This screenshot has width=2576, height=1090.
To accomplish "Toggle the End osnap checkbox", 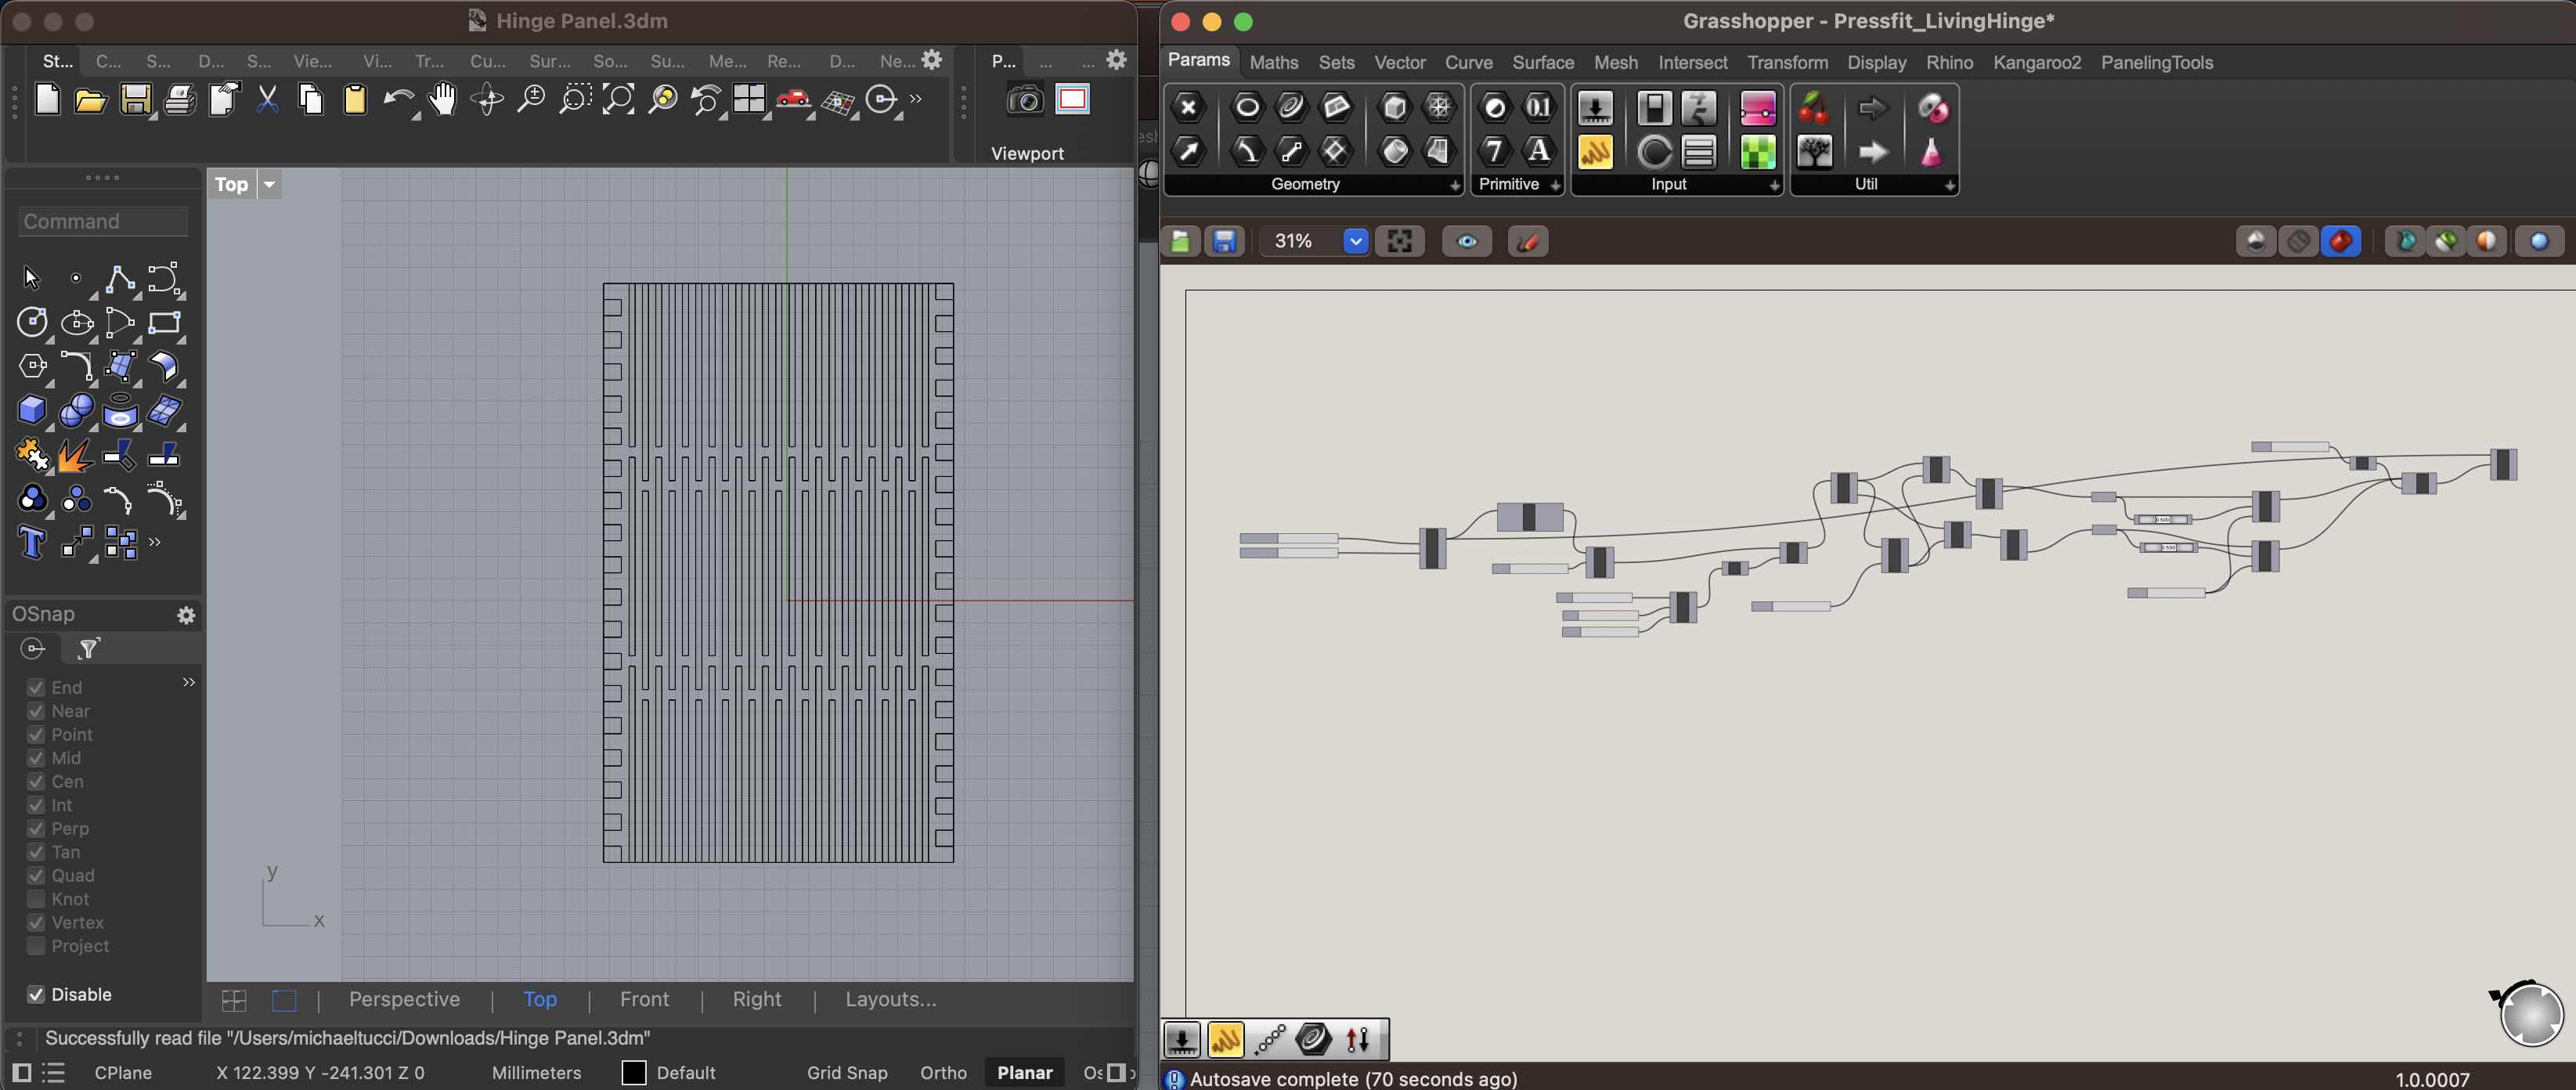I will point(36,687).
